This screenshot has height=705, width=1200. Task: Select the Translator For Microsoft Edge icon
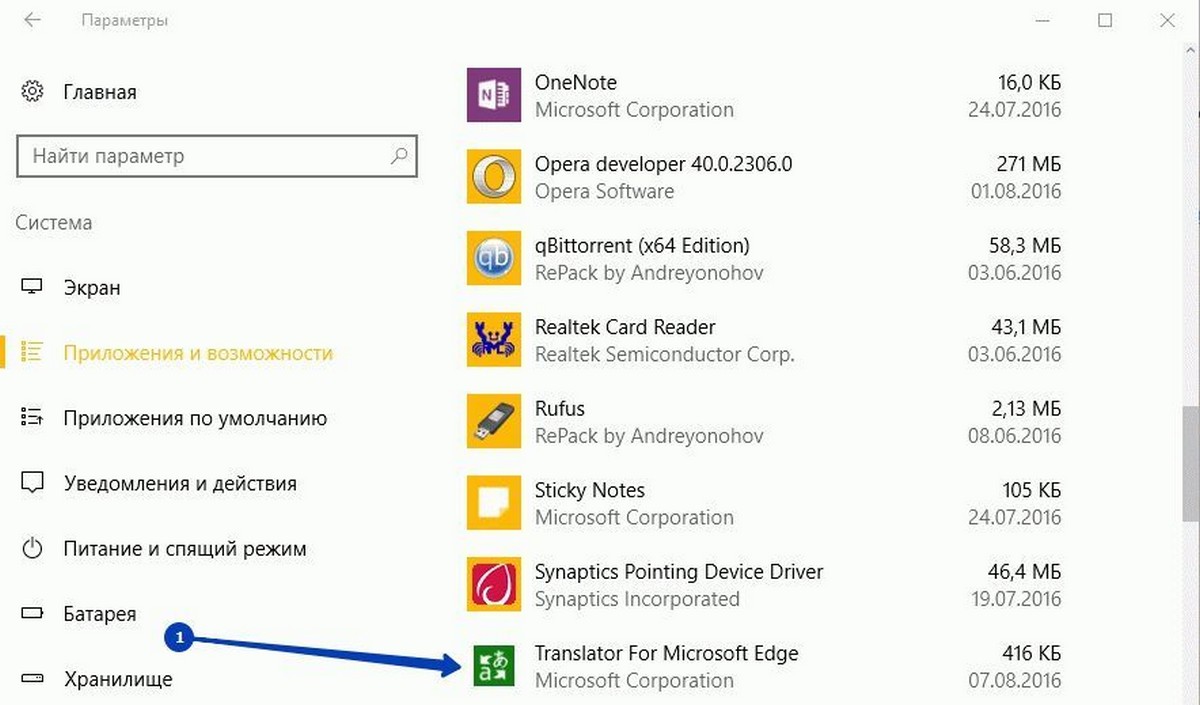tap(495, 666)
